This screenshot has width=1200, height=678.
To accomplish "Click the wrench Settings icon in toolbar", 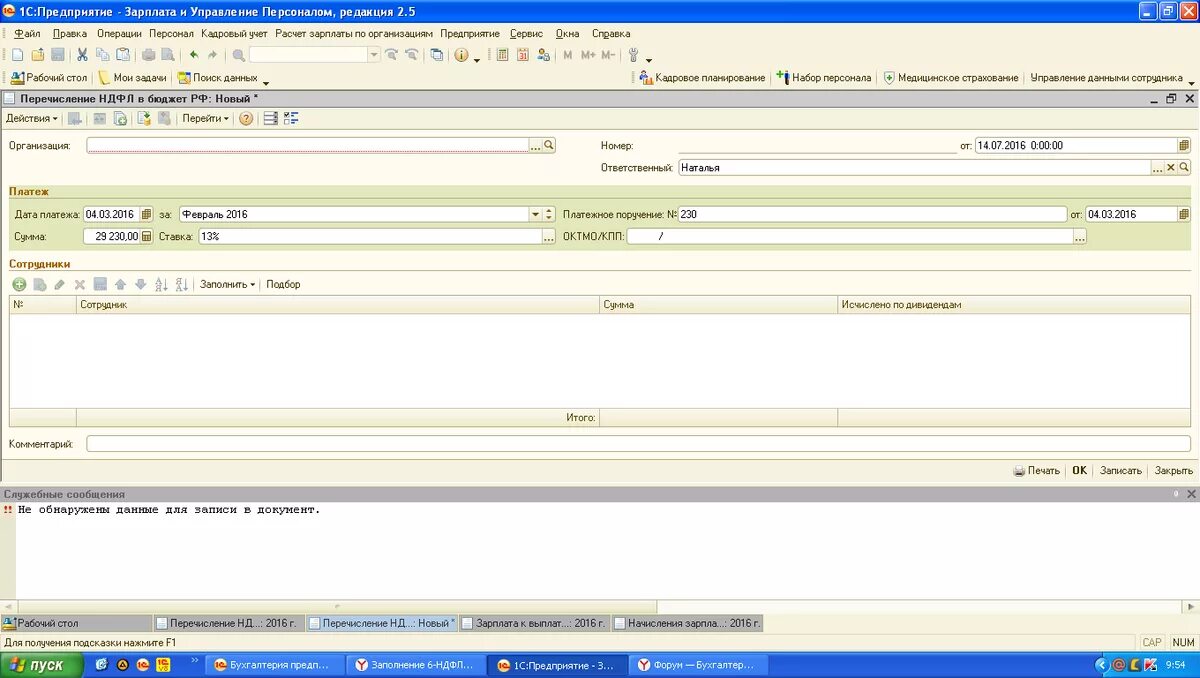I will click(633, 55).
